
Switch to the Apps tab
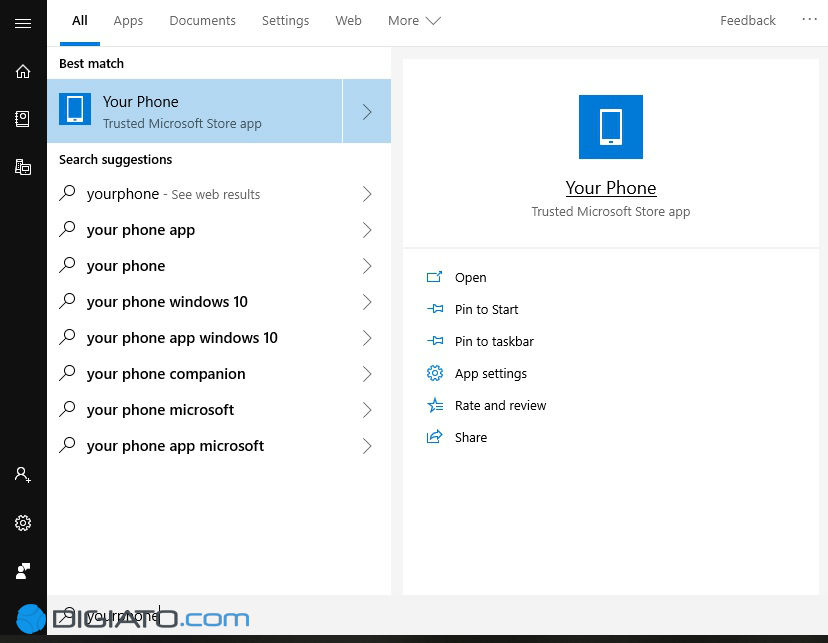click(x=128, y=21)
